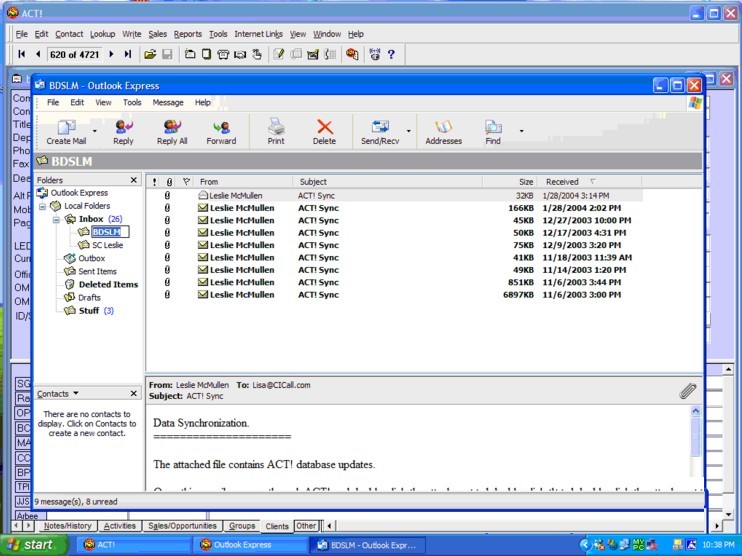
Task: Collapse the Local Folders tree node
Action: (x=42, y=207)
